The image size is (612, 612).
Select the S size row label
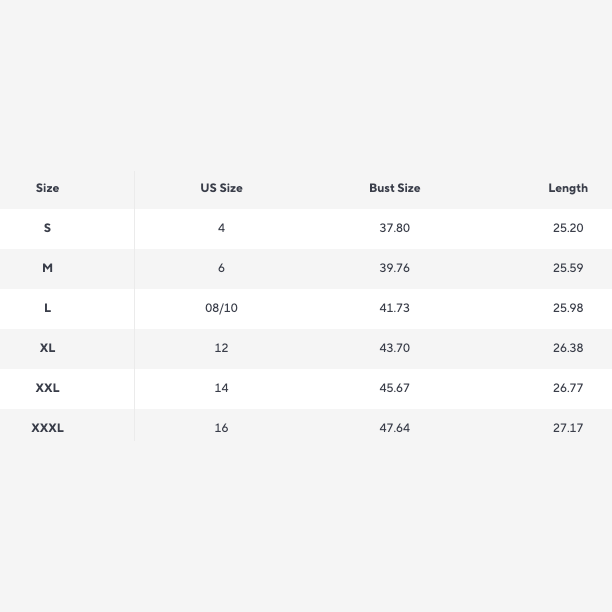47,228
